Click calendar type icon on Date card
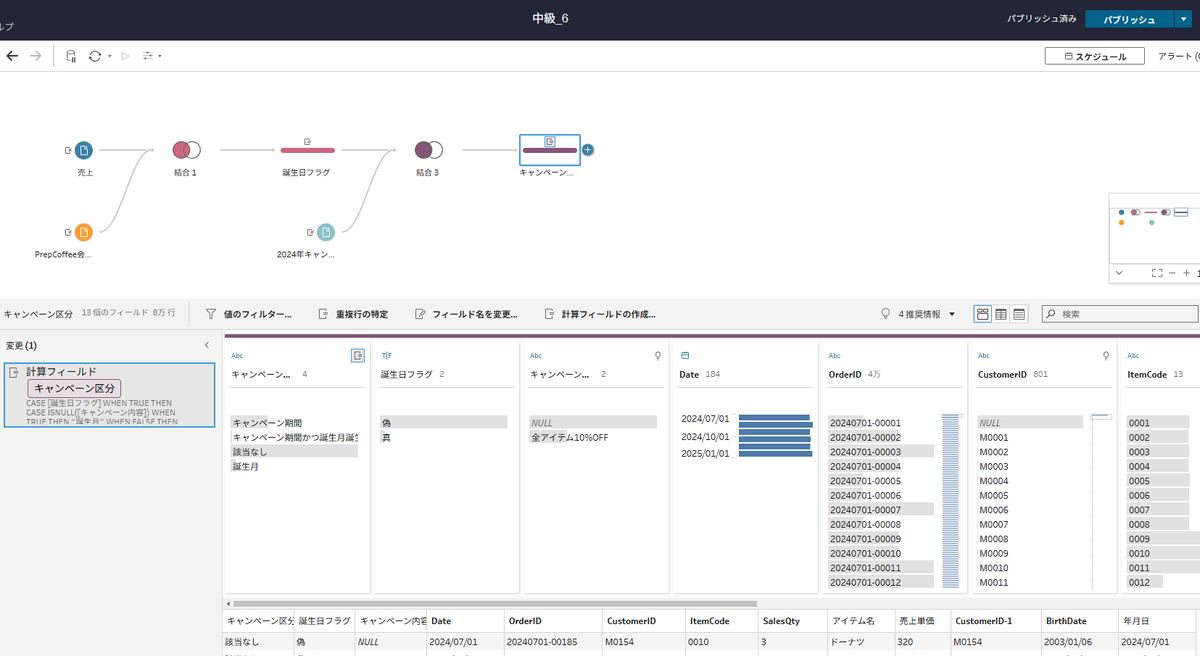This screenshot has width=1200, height=656. 684,355
